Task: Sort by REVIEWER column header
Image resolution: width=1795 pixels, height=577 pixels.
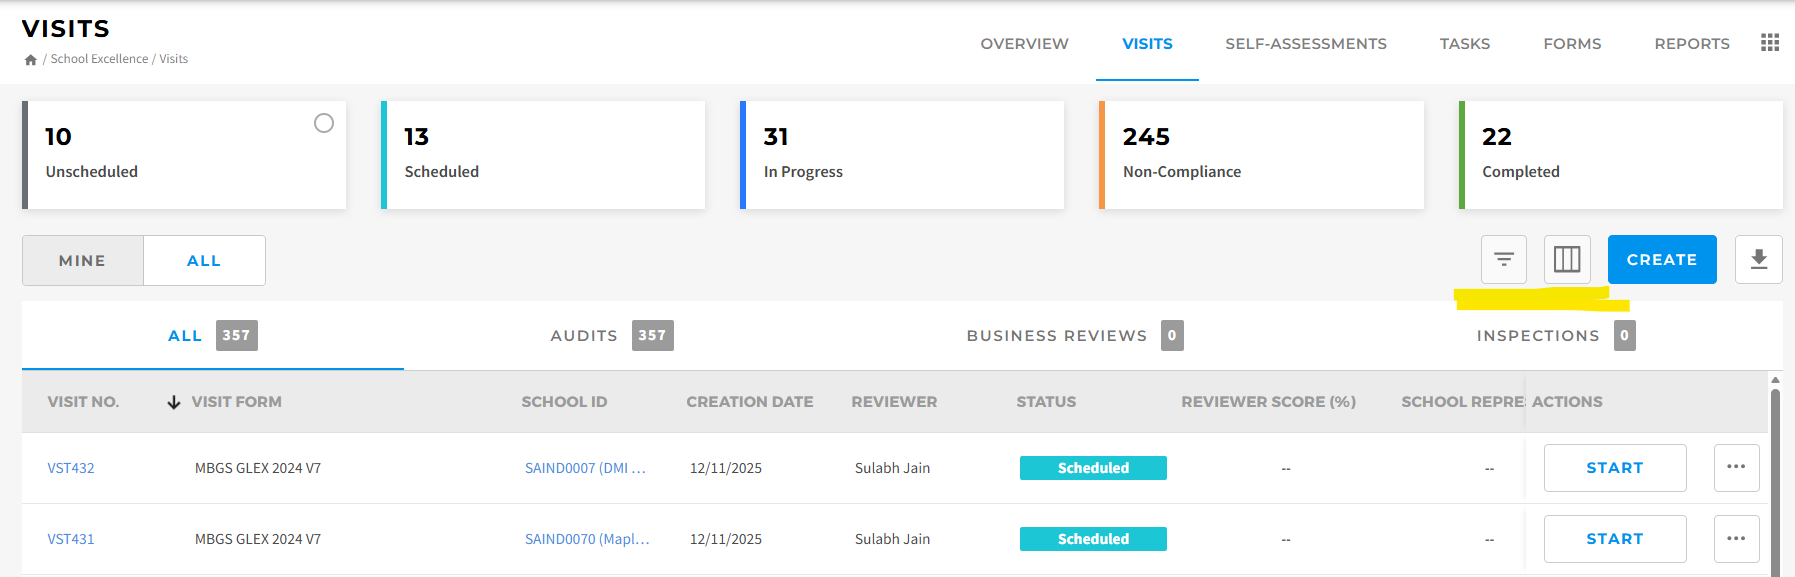Action: 894,402
